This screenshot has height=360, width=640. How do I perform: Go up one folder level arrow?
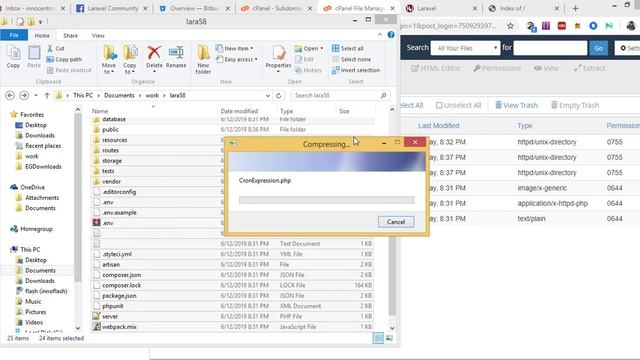click(47, 96)
